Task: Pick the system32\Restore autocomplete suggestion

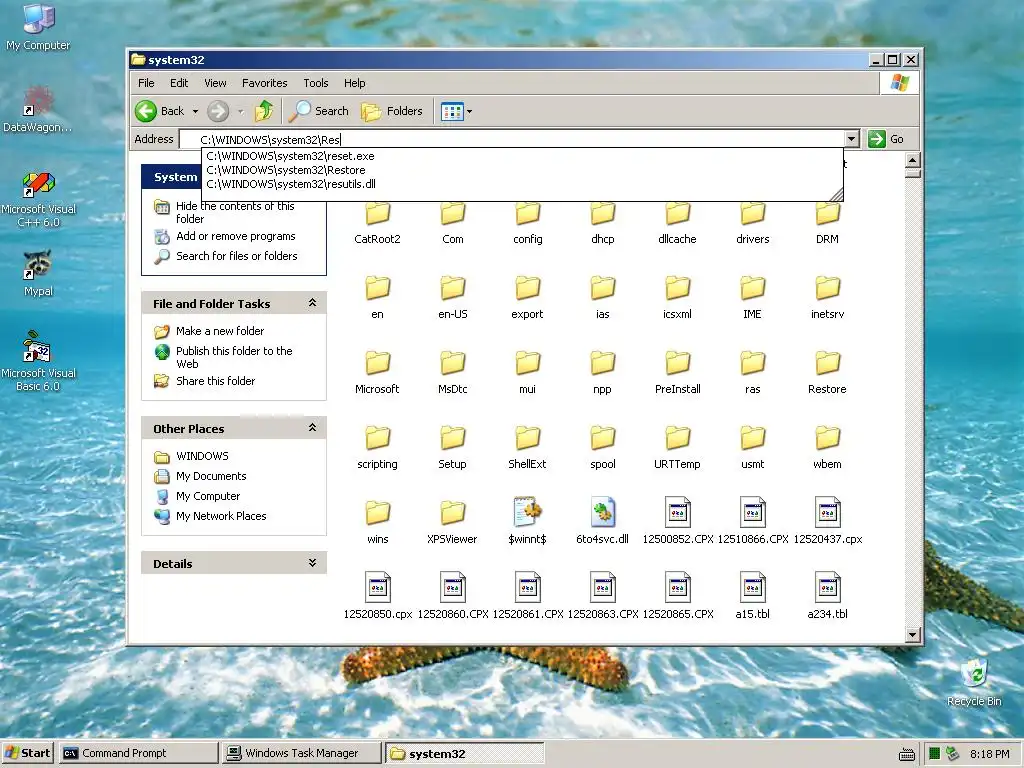Action: [522, 170]
